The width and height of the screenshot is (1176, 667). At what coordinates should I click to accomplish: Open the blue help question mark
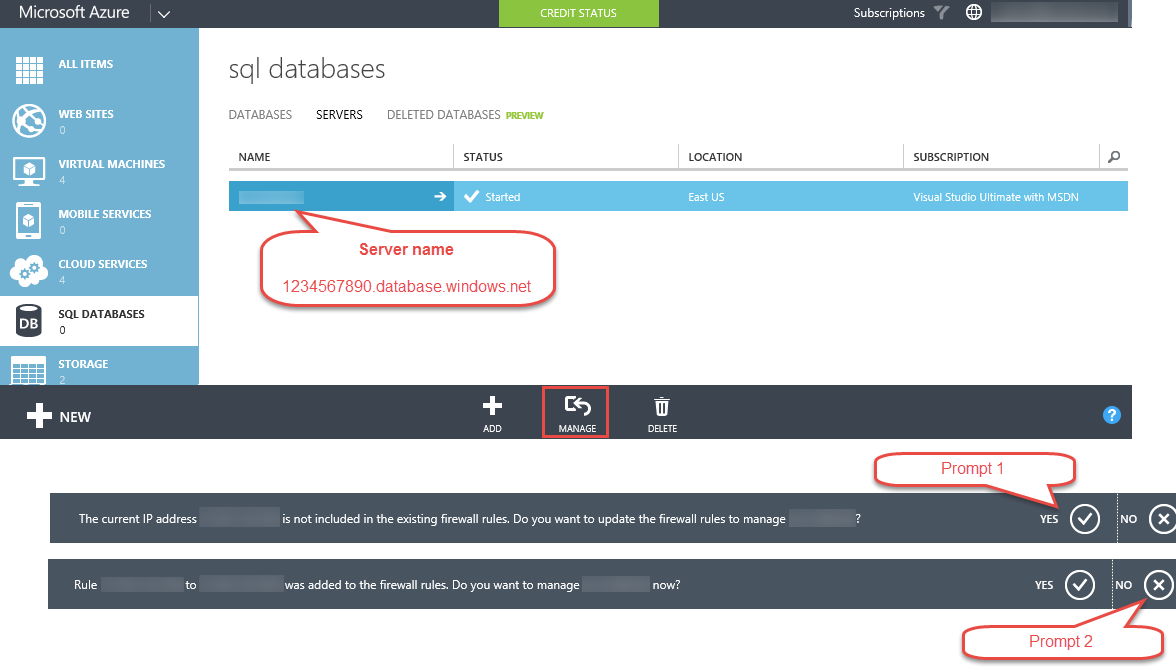pos(1112,415)
